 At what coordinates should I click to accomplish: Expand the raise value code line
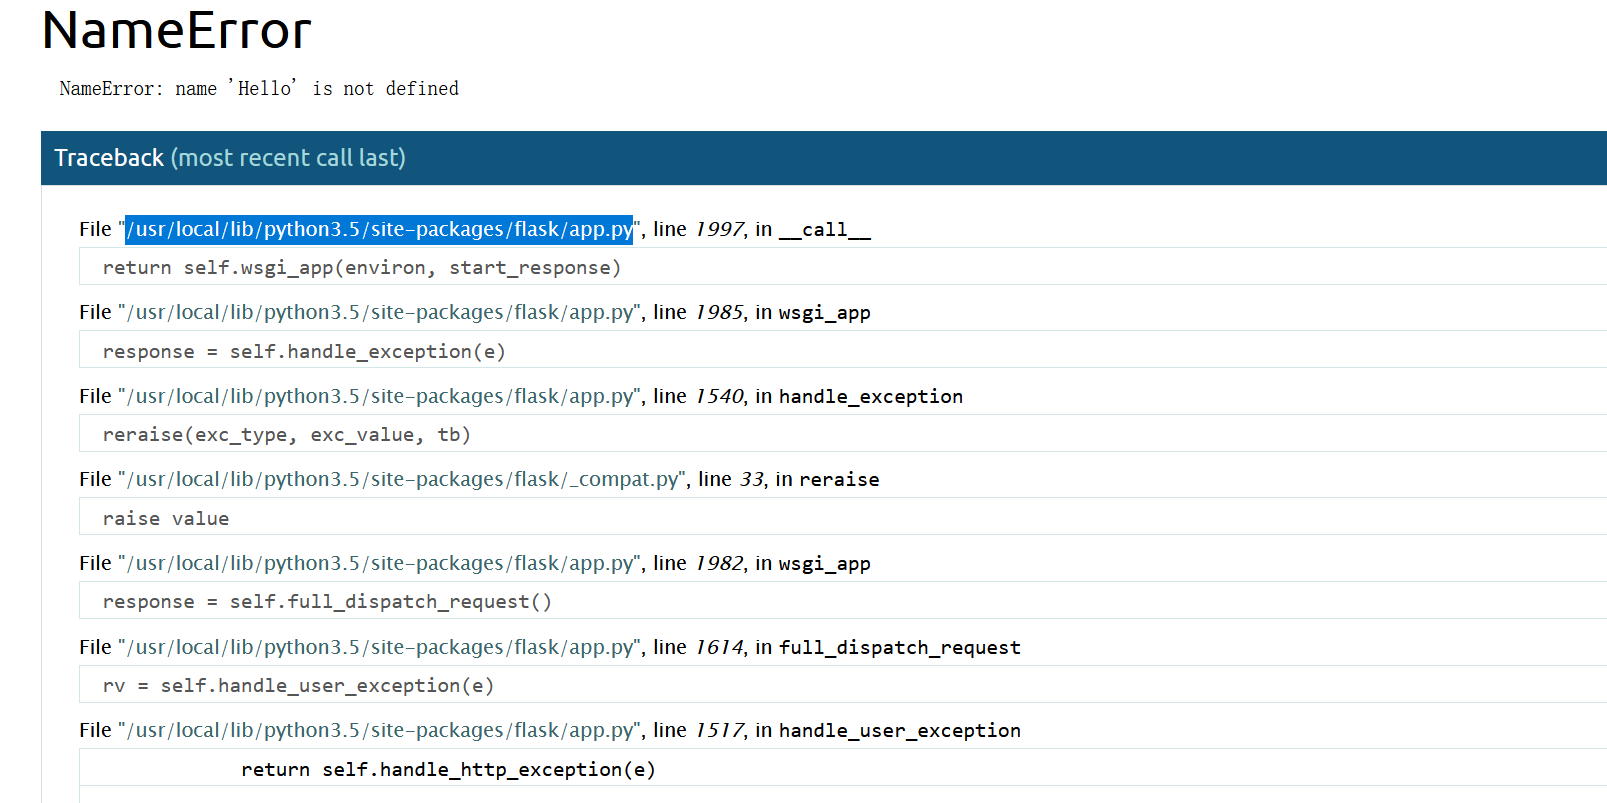(166, 519)
